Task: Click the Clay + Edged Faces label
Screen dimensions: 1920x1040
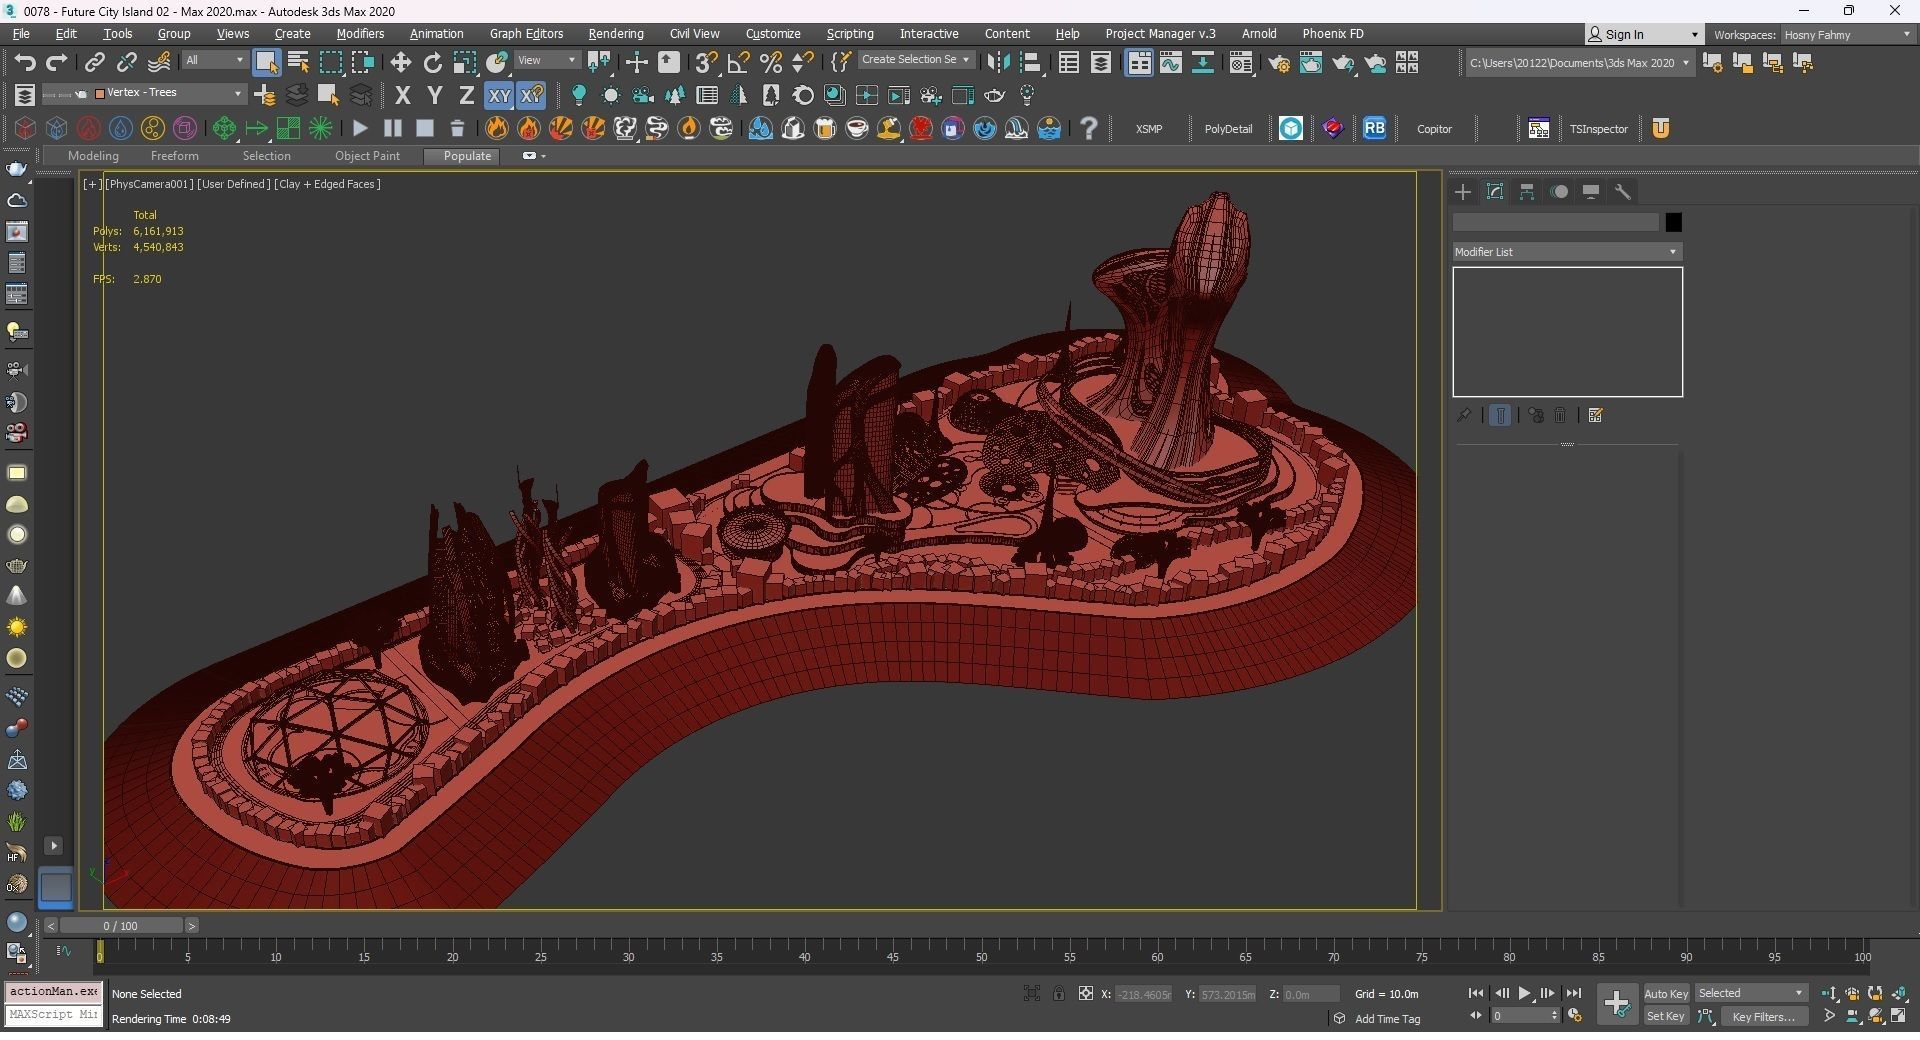Action: pyautogui.click(x=327, y=184)
